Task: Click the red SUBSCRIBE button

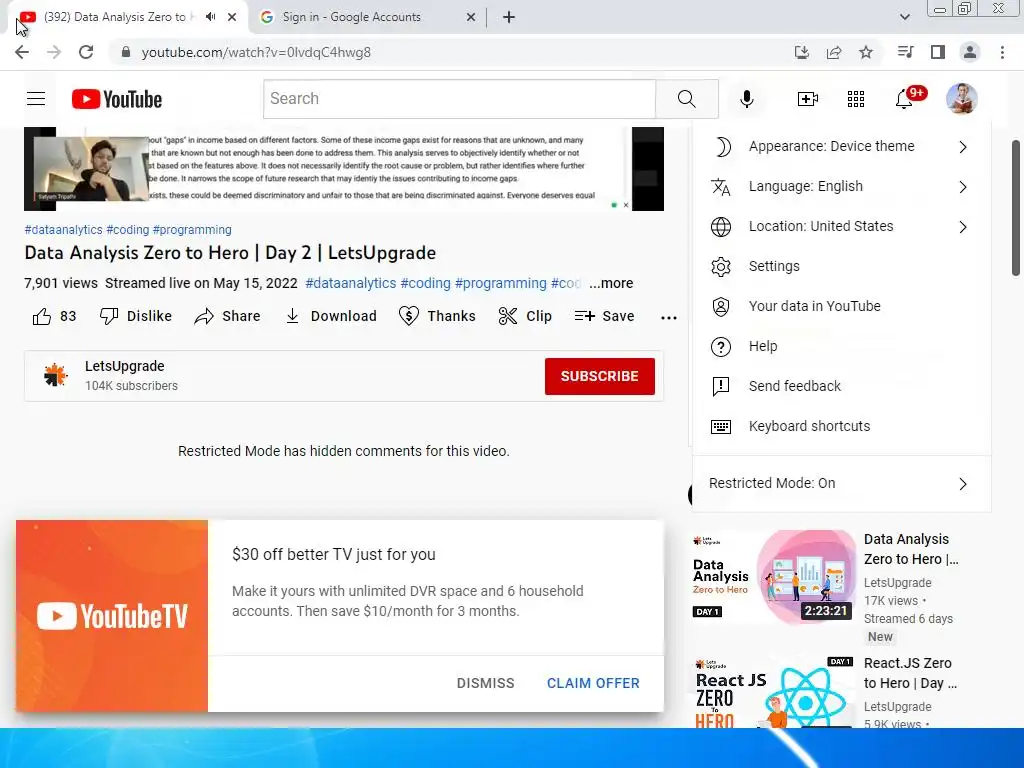Action: coord(600,376)
